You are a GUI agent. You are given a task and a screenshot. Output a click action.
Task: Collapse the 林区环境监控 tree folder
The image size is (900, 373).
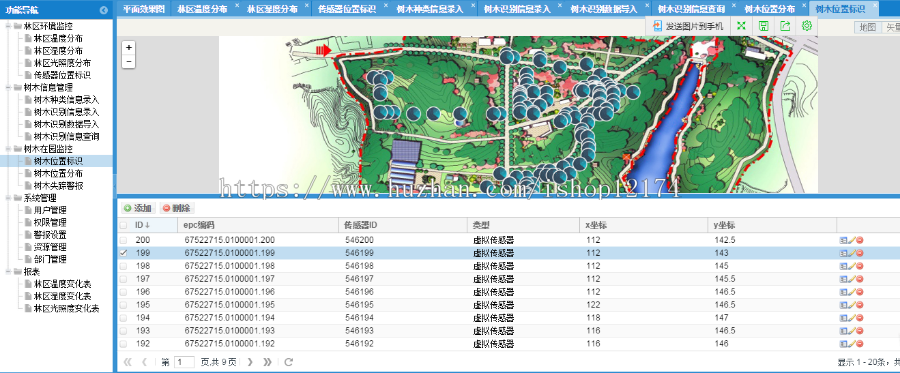click(x=8, y=26)
